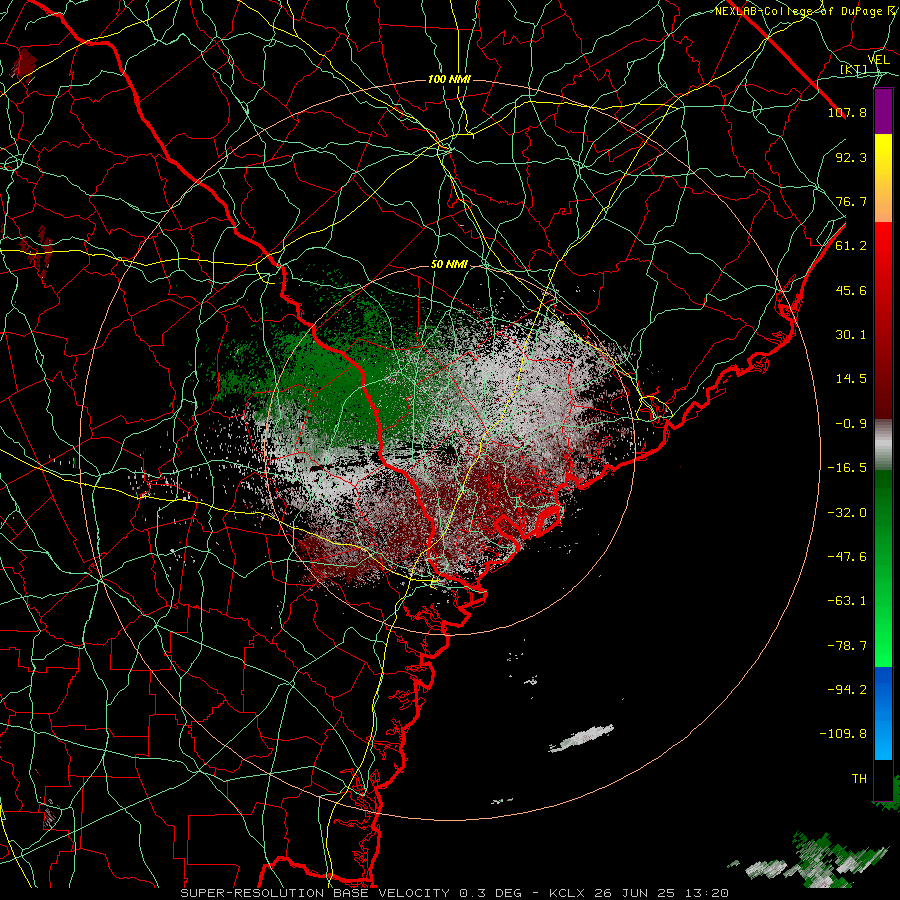
Task: Click the KCLX 26 JUN 25 13:20 timestamp
Action: 639,893
